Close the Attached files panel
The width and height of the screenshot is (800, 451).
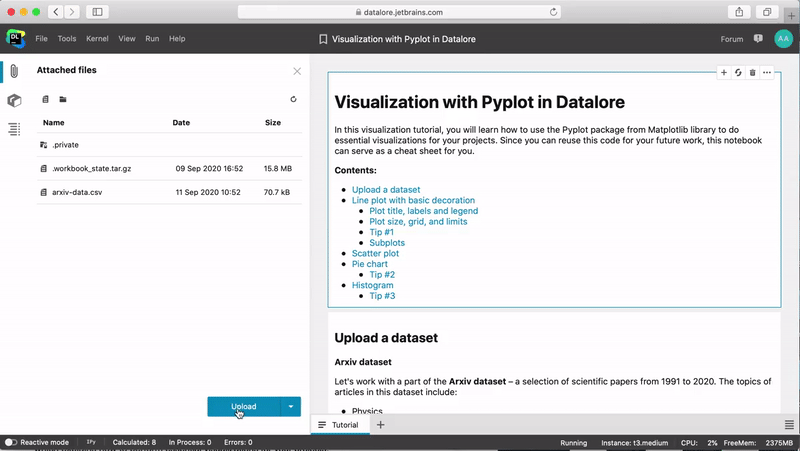pyautogui.click(x=297, y=71)
